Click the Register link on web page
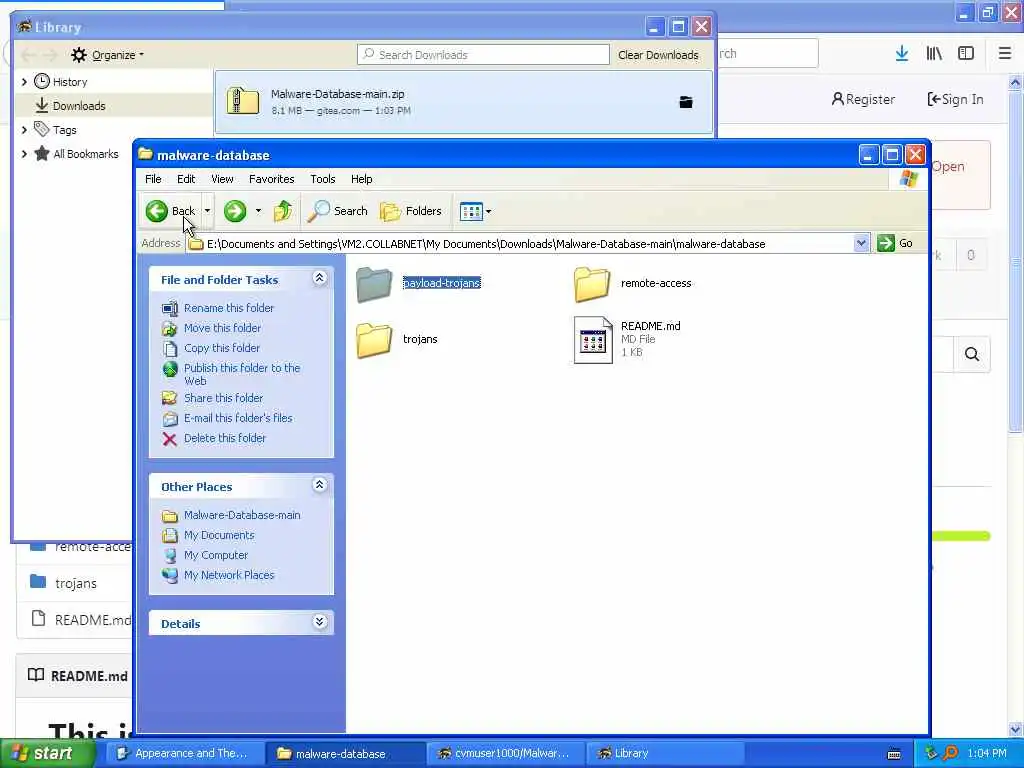Viewport: 1024px width, 768px height. click(863, 99)
